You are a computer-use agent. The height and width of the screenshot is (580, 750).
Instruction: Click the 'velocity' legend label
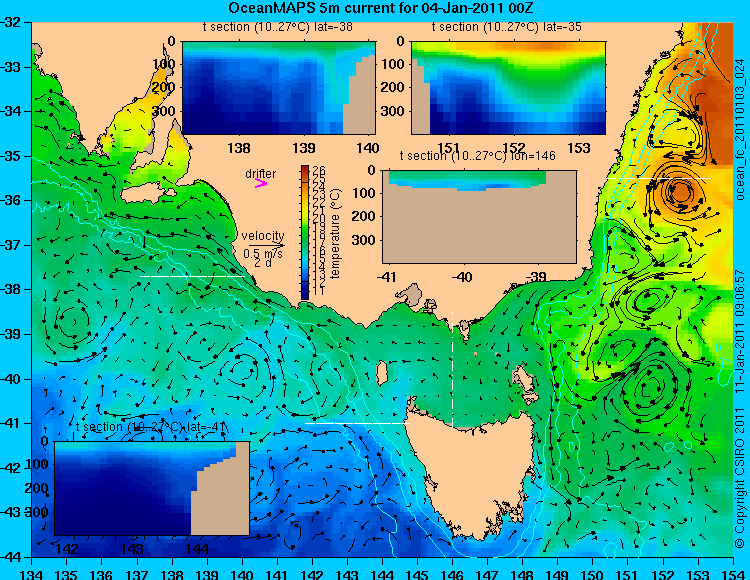tap(263, 235)
